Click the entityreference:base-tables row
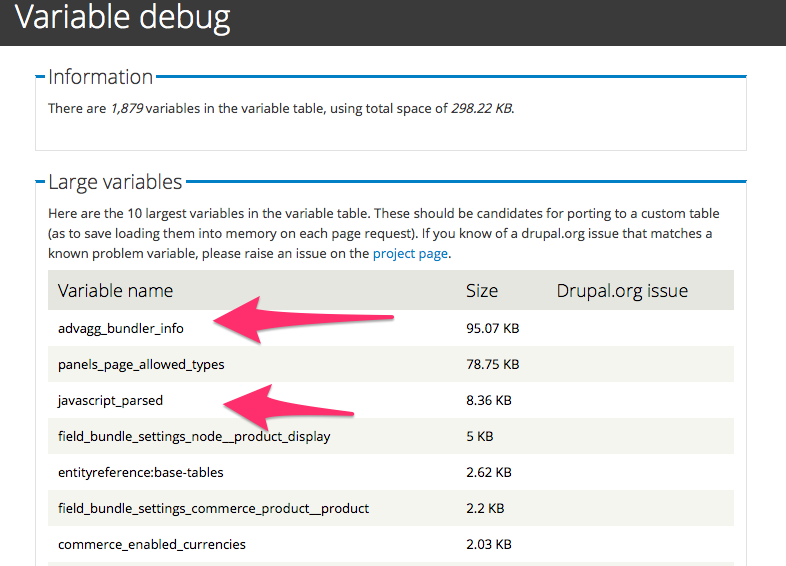This screenshot has width=786, height=566. 391,472
